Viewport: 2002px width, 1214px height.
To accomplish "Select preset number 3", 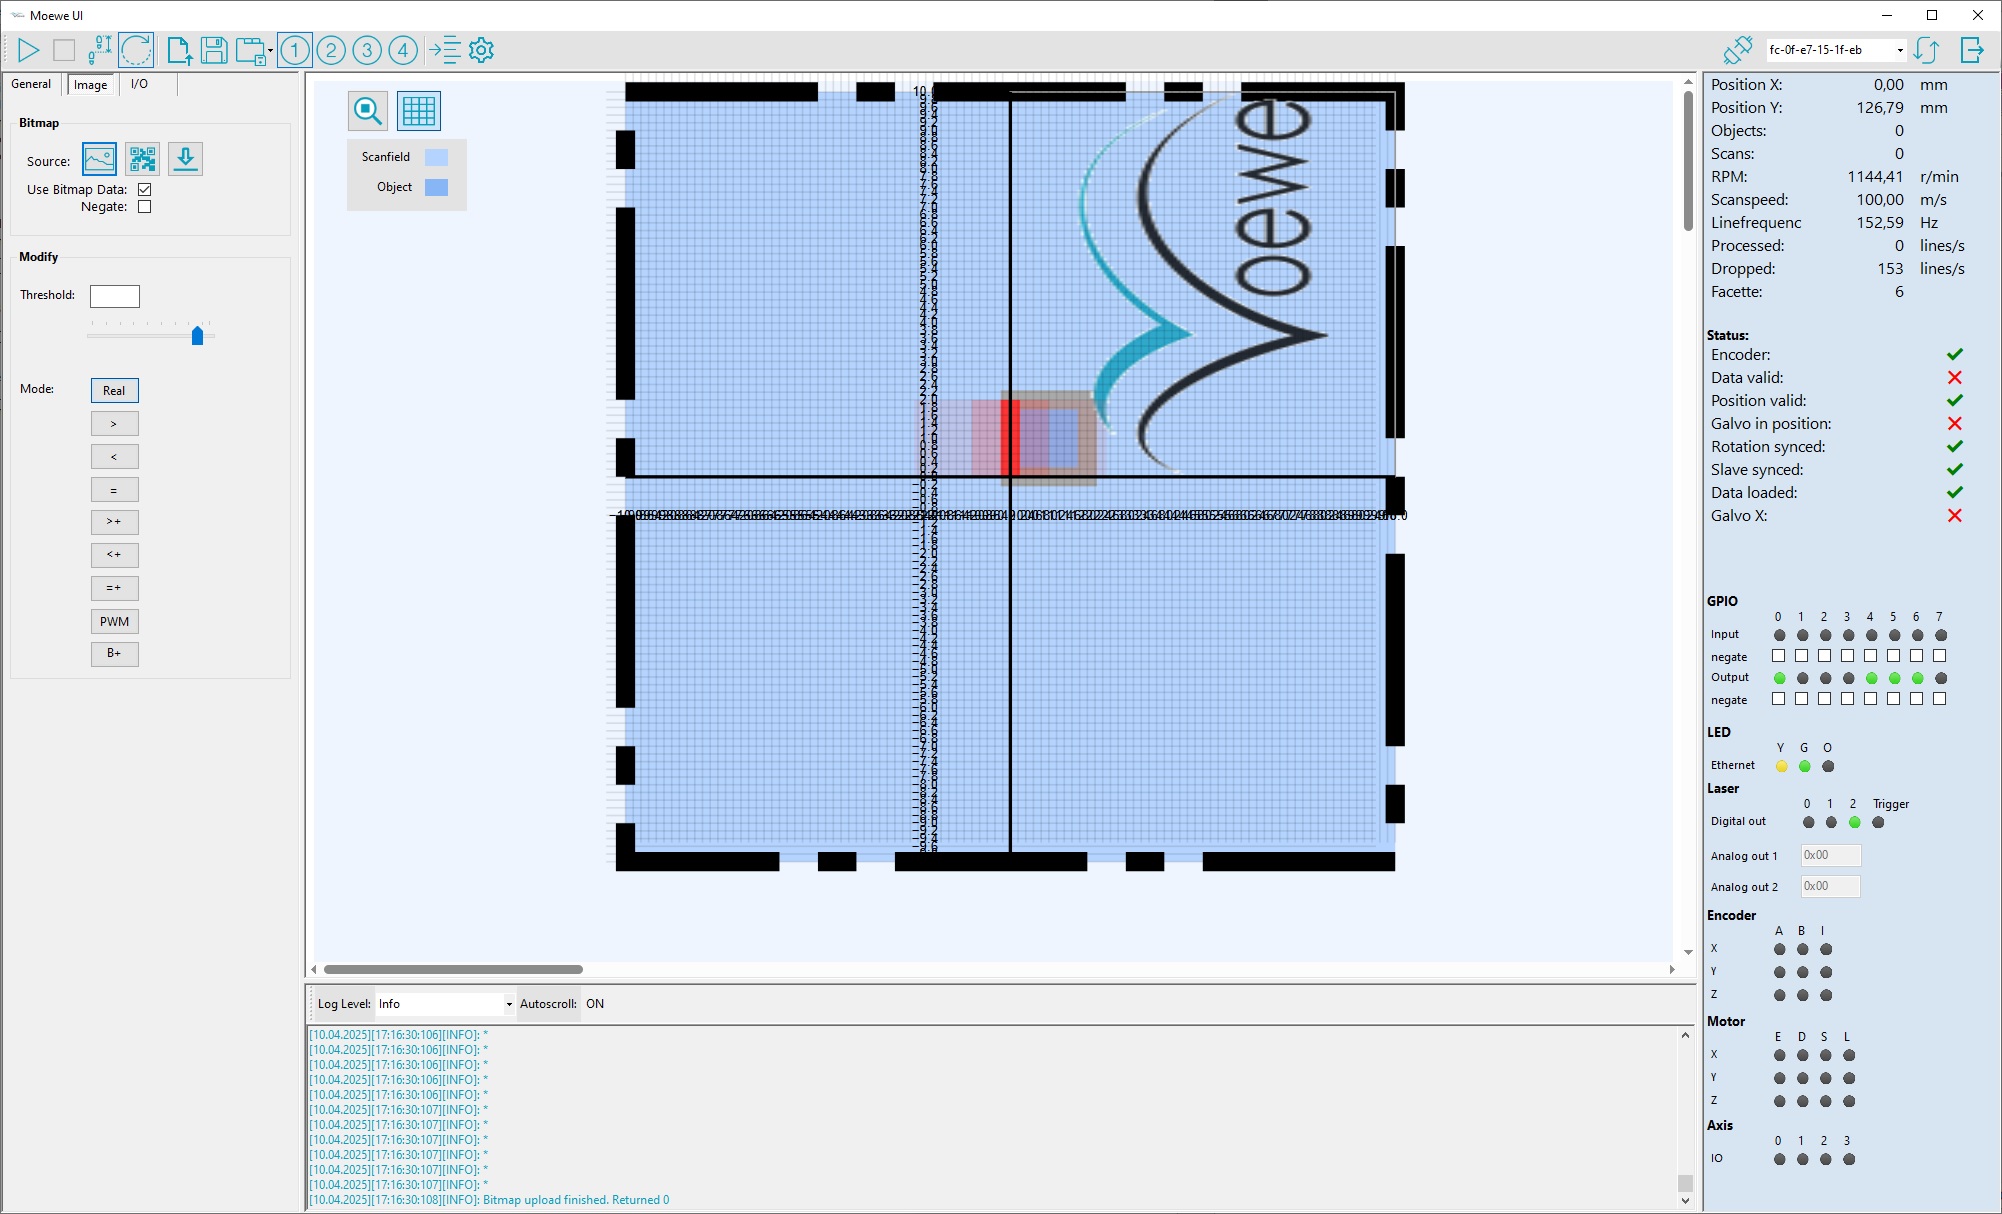I will click(367, 50).
